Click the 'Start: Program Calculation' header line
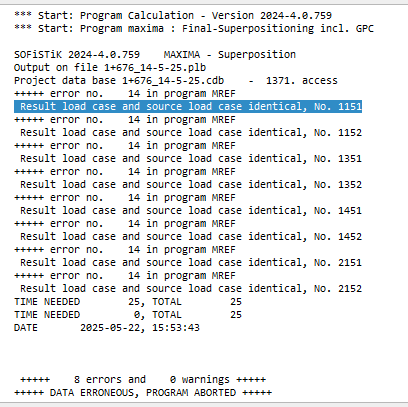The image size is (408, 407). (x=173, y=15)
